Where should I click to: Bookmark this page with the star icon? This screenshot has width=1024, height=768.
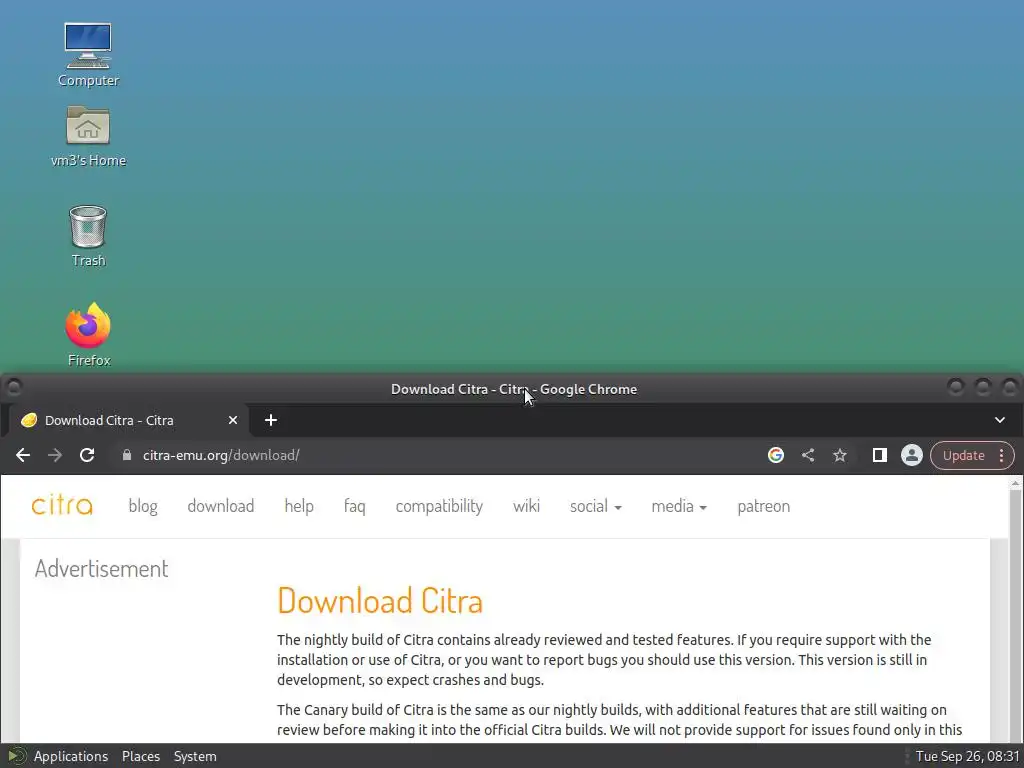click(840, 455)
